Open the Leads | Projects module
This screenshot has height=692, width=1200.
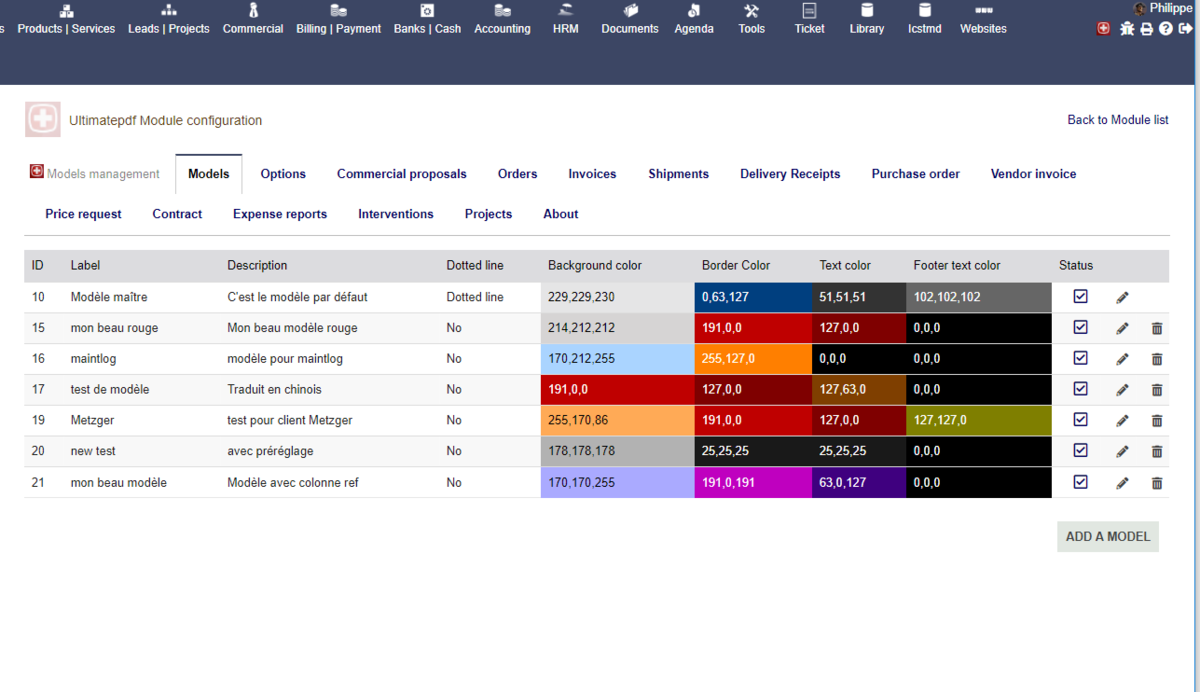click(x=169, y=19)
